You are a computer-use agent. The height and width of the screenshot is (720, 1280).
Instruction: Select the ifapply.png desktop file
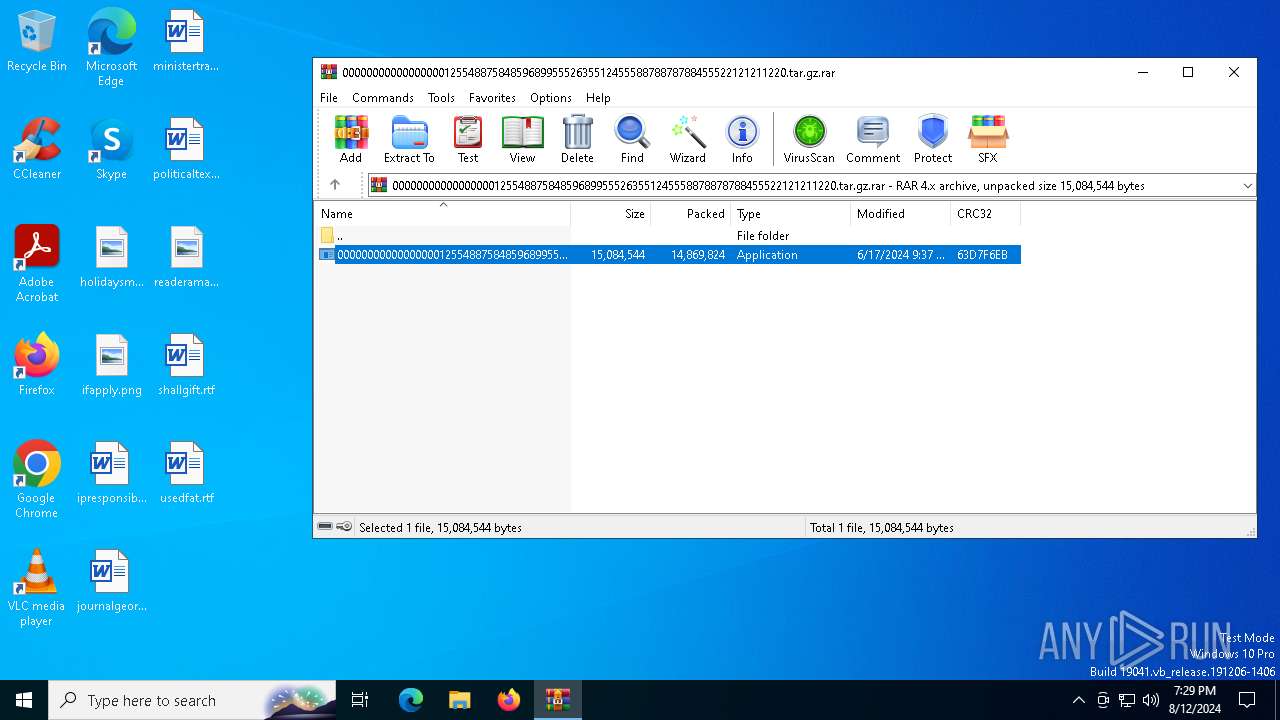point(111,365)
